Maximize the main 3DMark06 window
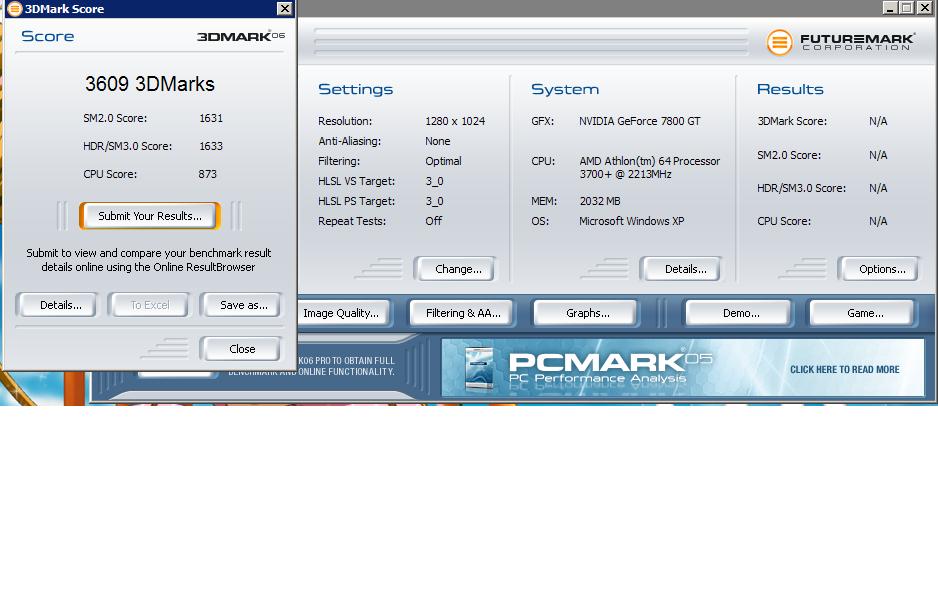The image size is (938, 600). point(907,7)
